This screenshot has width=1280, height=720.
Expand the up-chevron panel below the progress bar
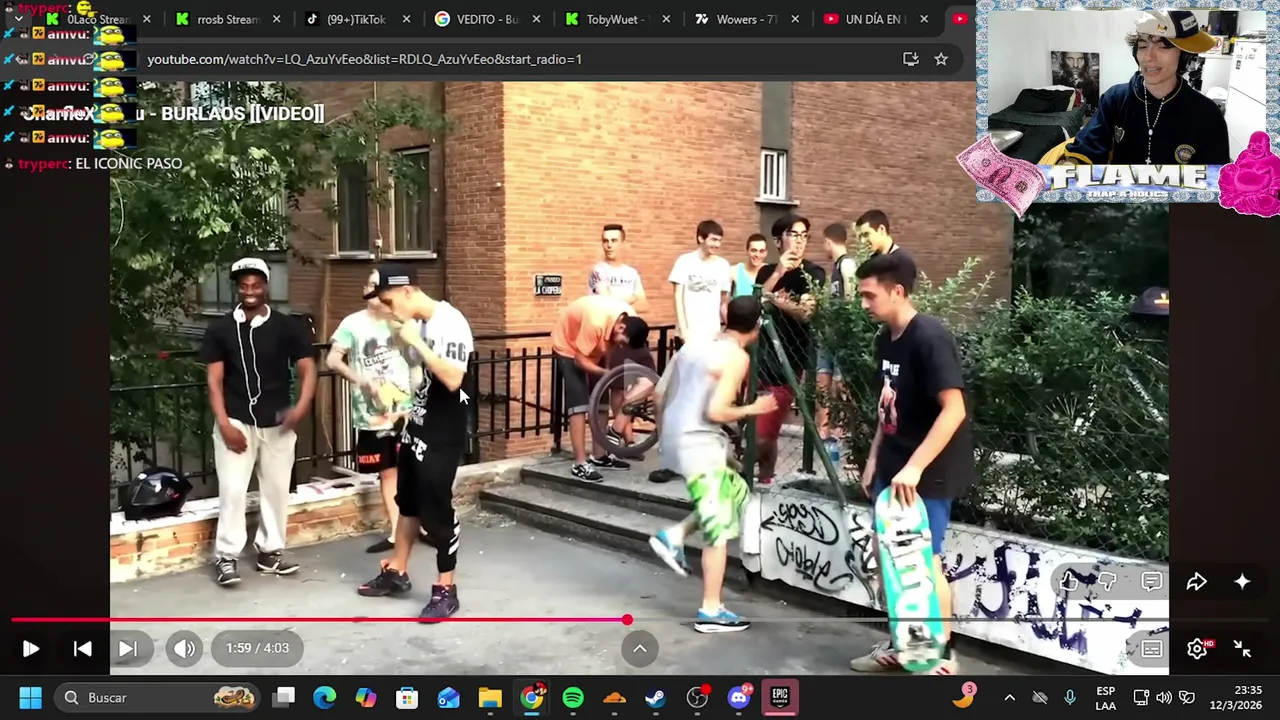point(640,648)
